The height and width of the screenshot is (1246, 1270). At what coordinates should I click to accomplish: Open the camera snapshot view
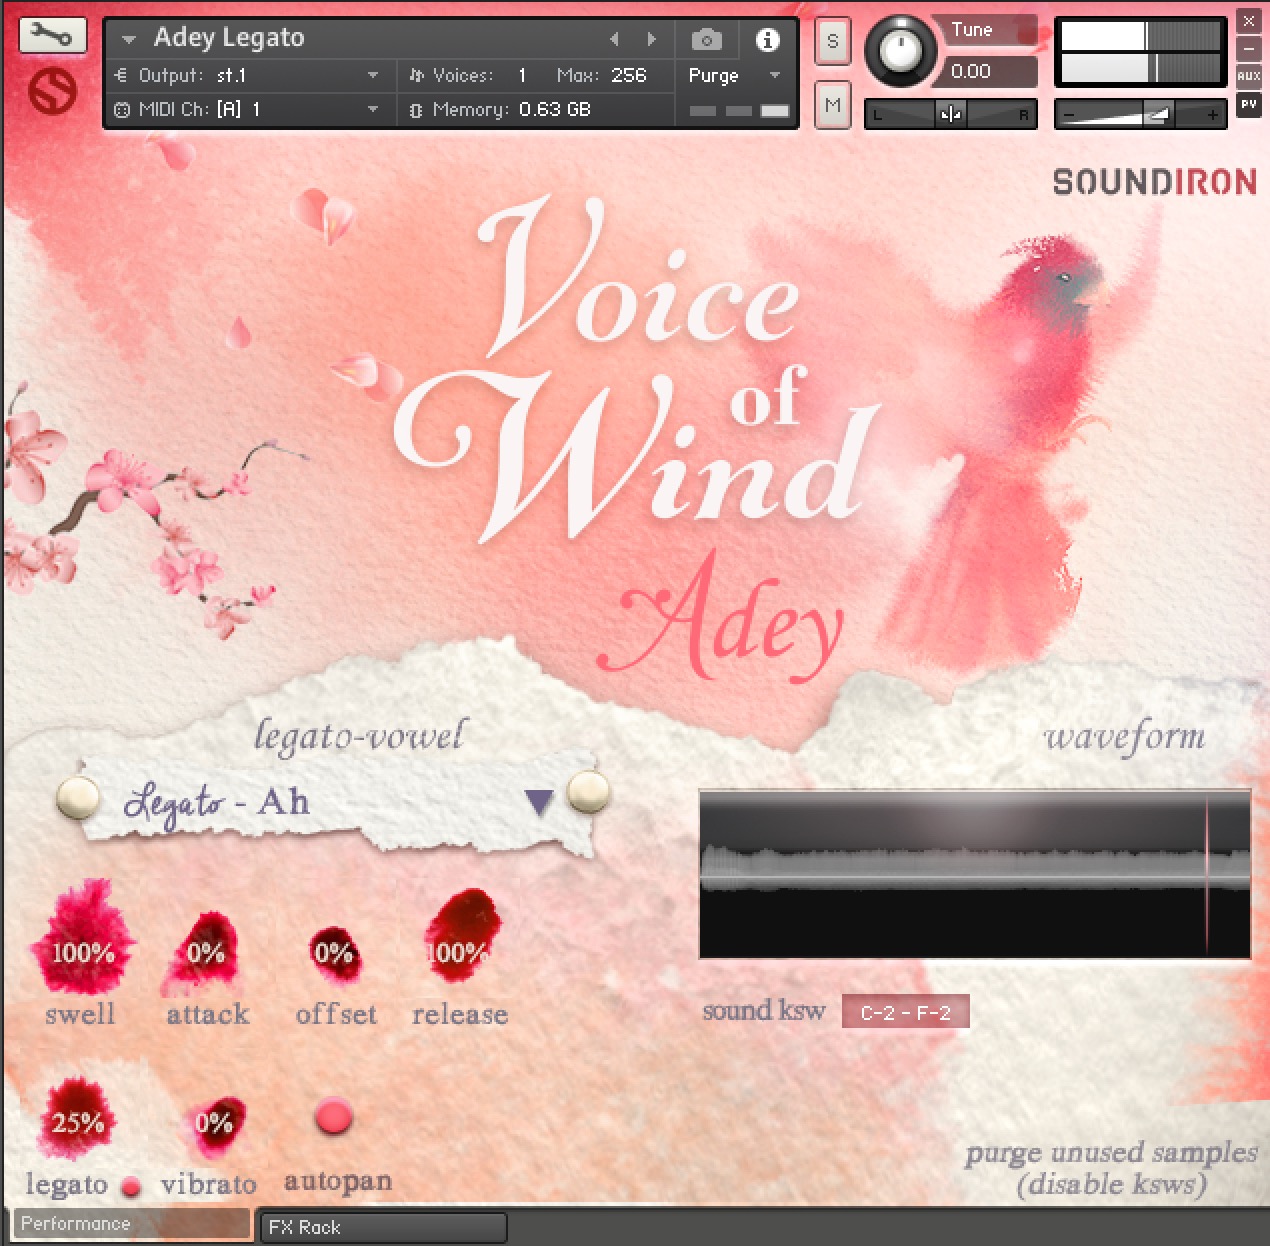click(707, 40)
